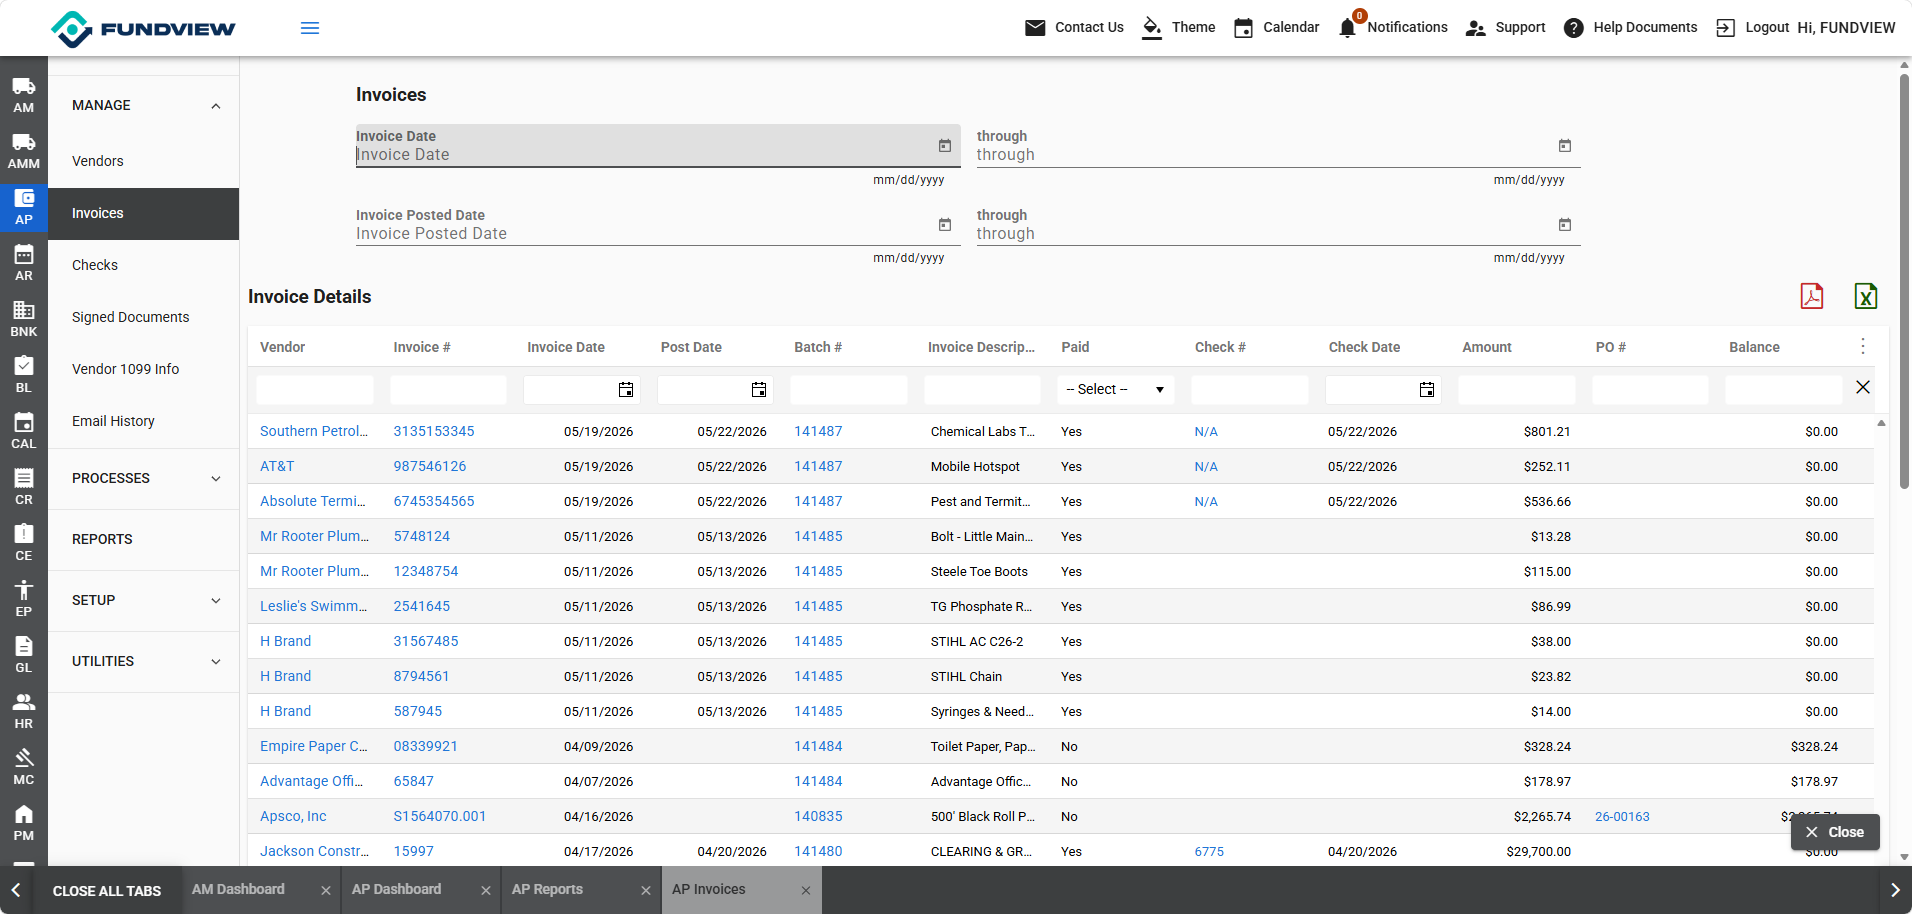Open PO 26-00163 link

[1622, 817]
